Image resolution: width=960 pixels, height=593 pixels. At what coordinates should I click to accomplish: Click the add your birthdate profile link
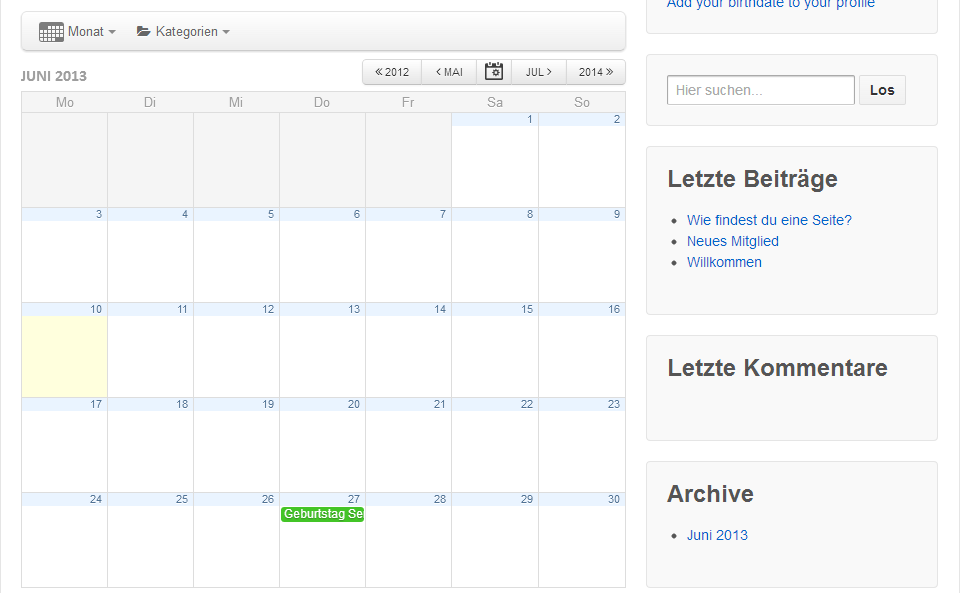tap(770, 4)
